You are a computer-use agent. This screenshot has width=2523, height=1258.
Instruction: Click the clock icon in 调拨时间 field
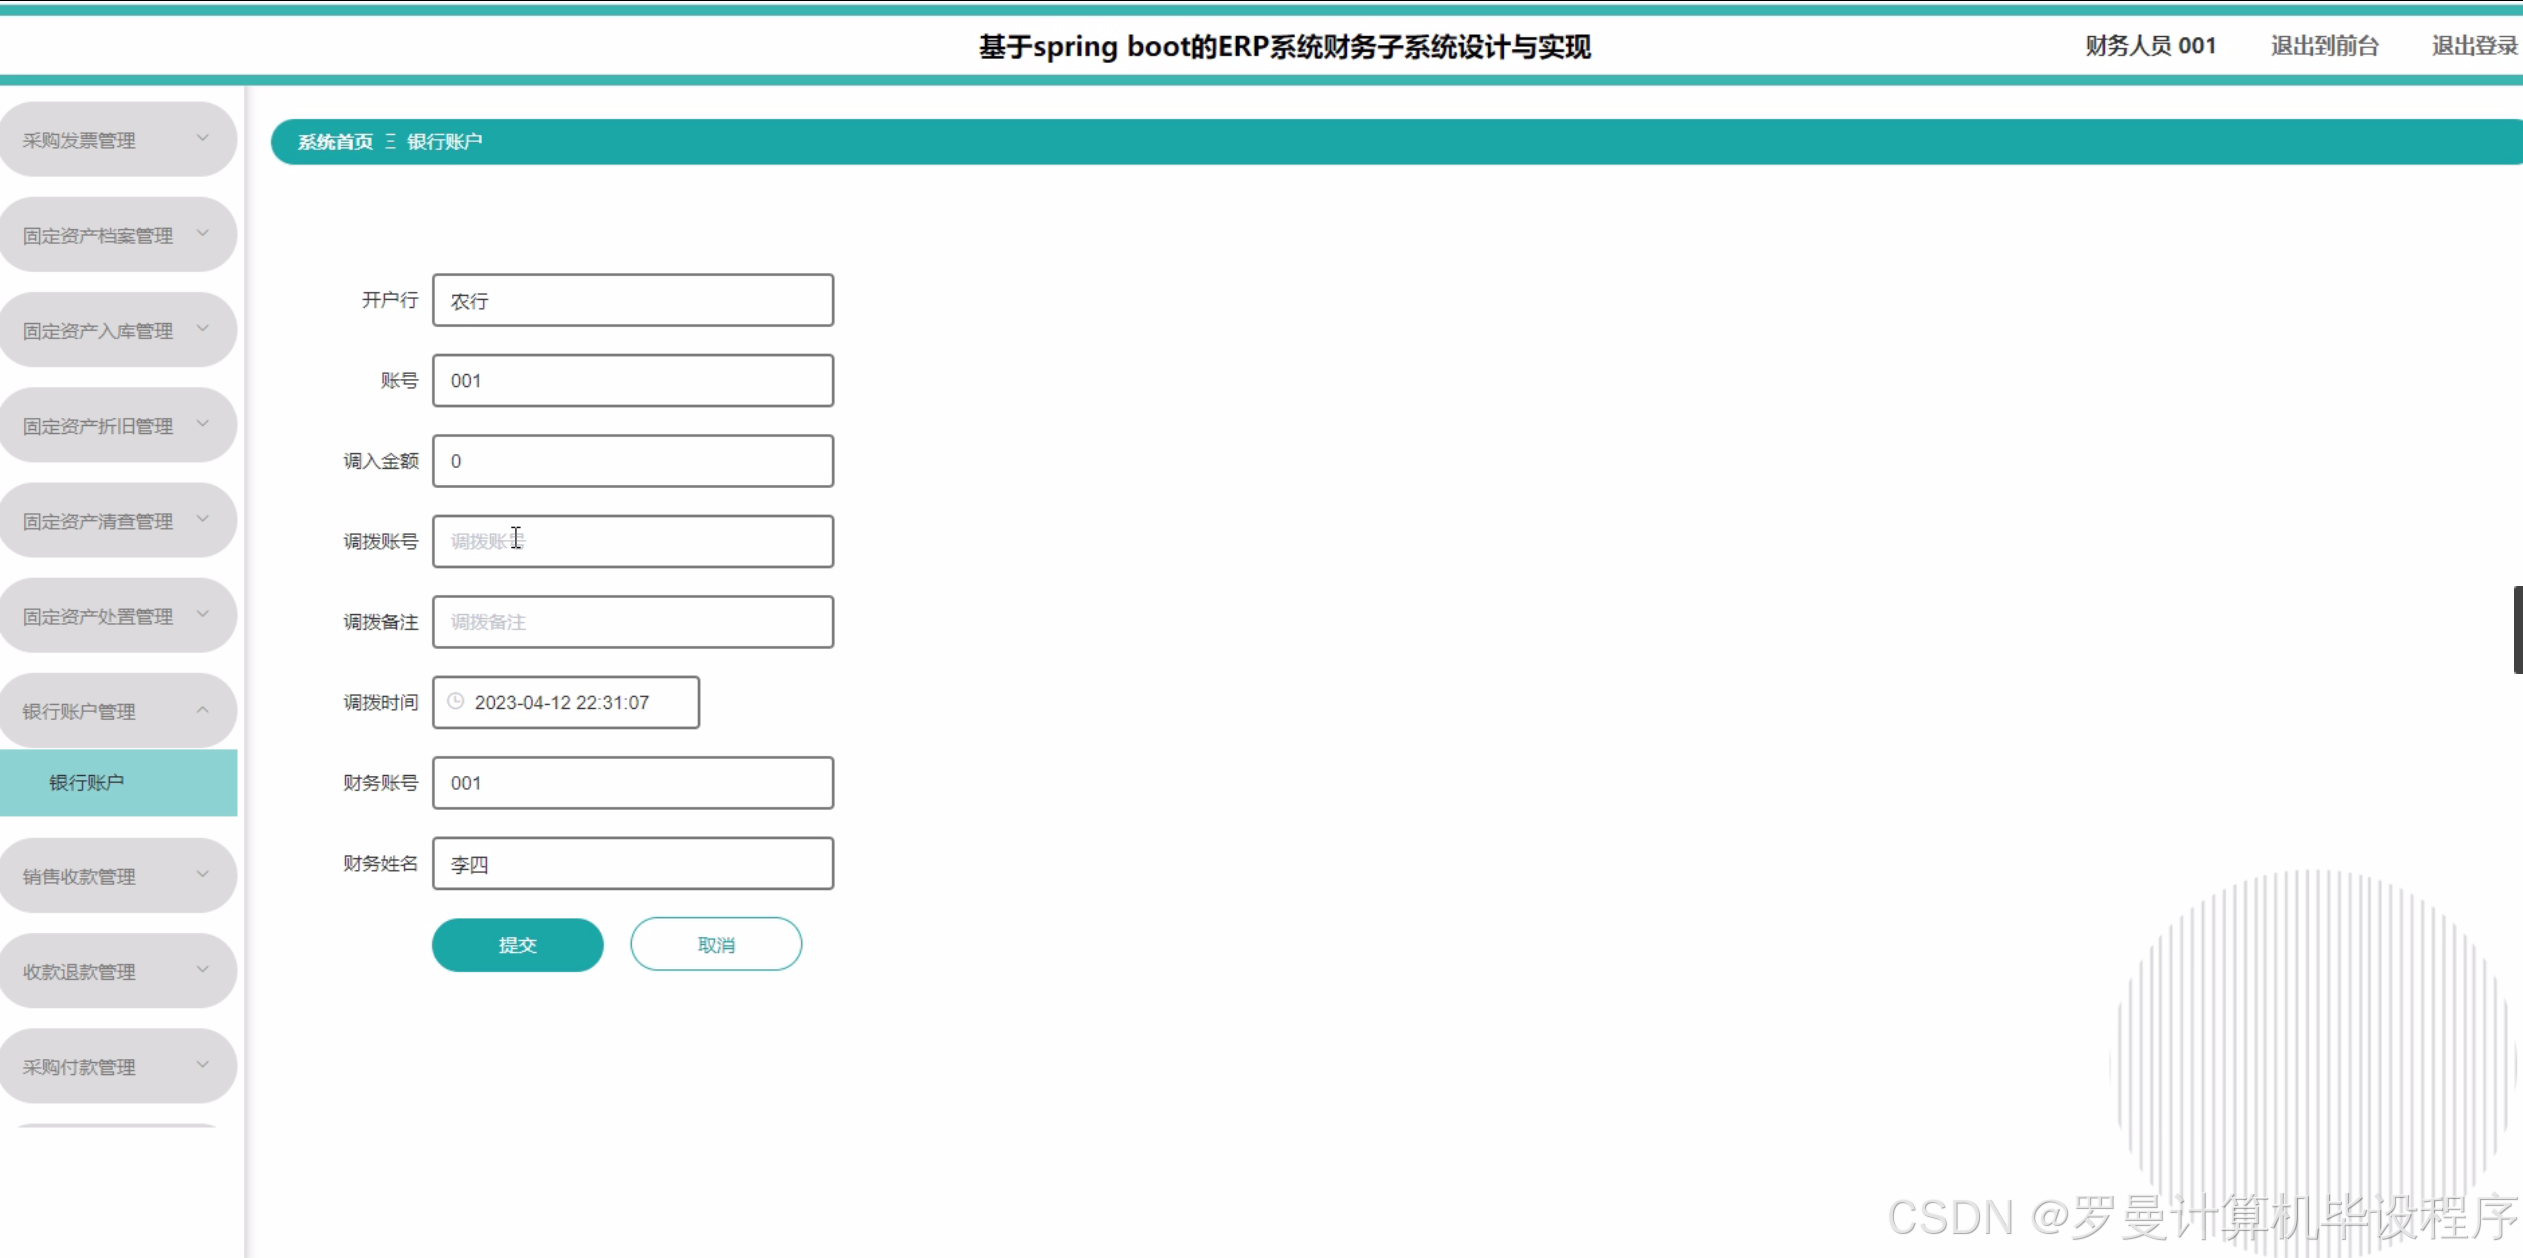pyautogui.click(x=457, y=701)
